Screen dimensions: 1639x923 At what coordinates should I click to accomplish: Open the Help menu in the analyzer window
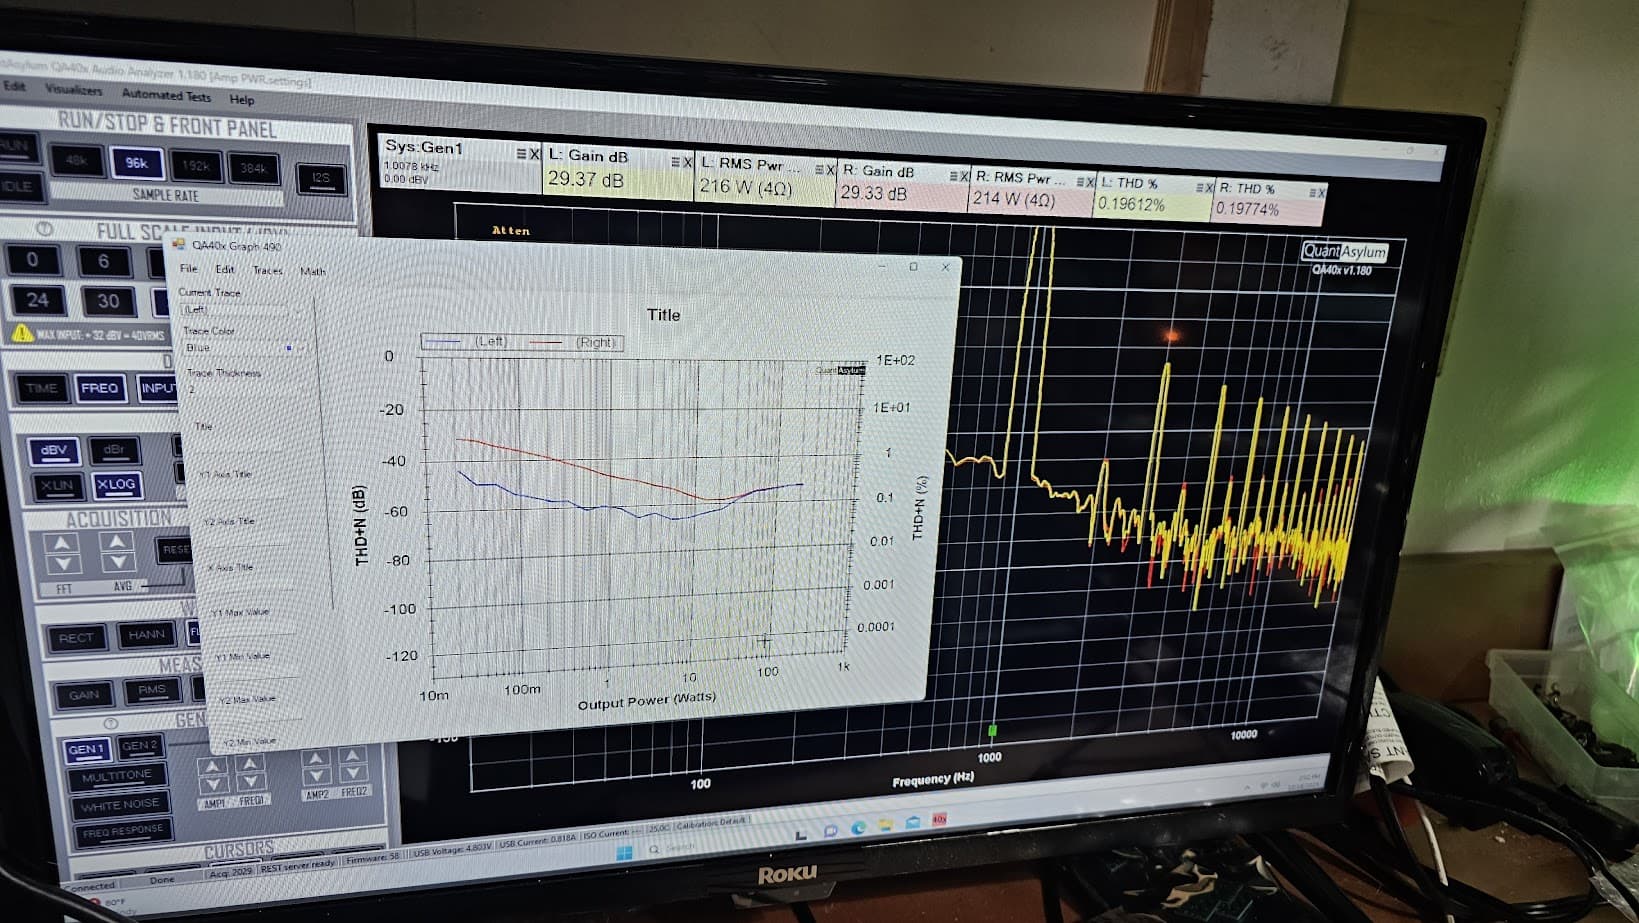point(242,99)
